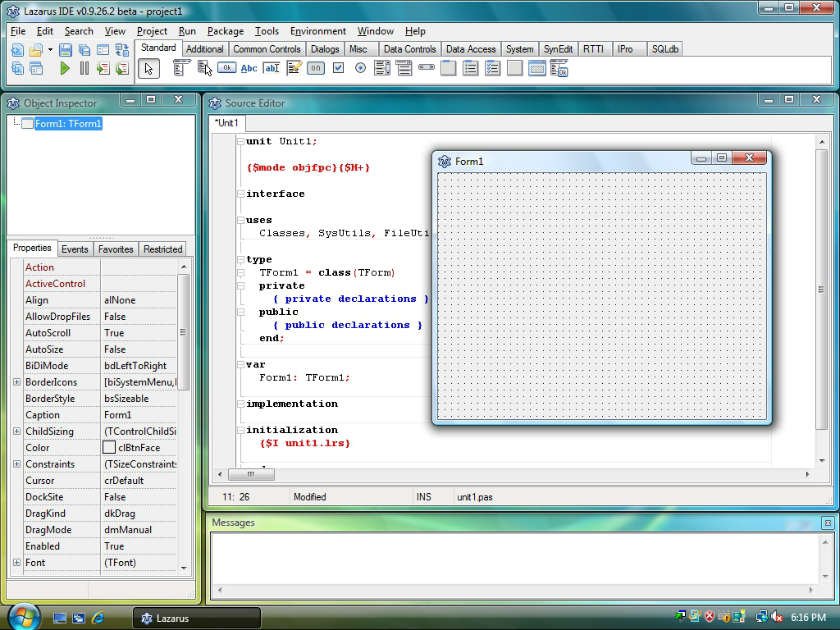The width and height of the screenshot is (840, 630).
Task: Open the Package menu
Action: pyautogui.click(x=225, y=31)
